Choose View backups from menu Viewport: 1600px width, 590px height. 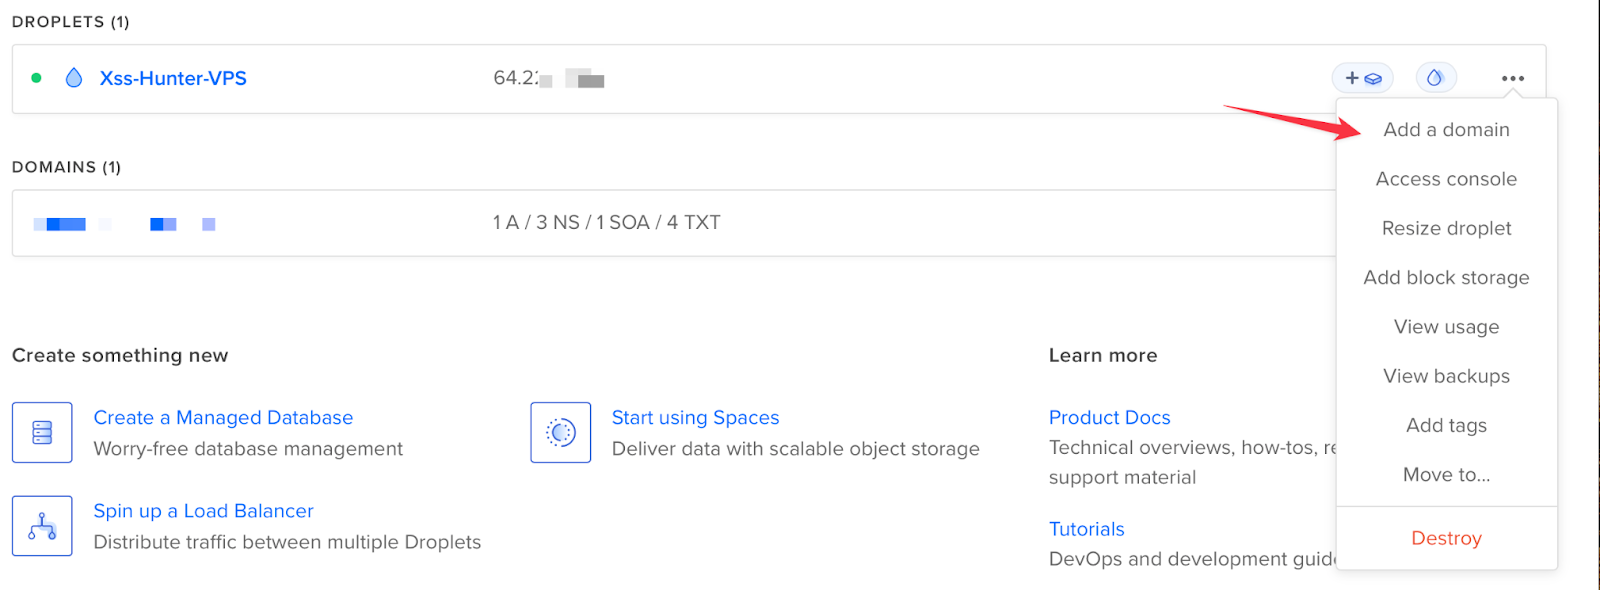click(x=1446, y=376)
